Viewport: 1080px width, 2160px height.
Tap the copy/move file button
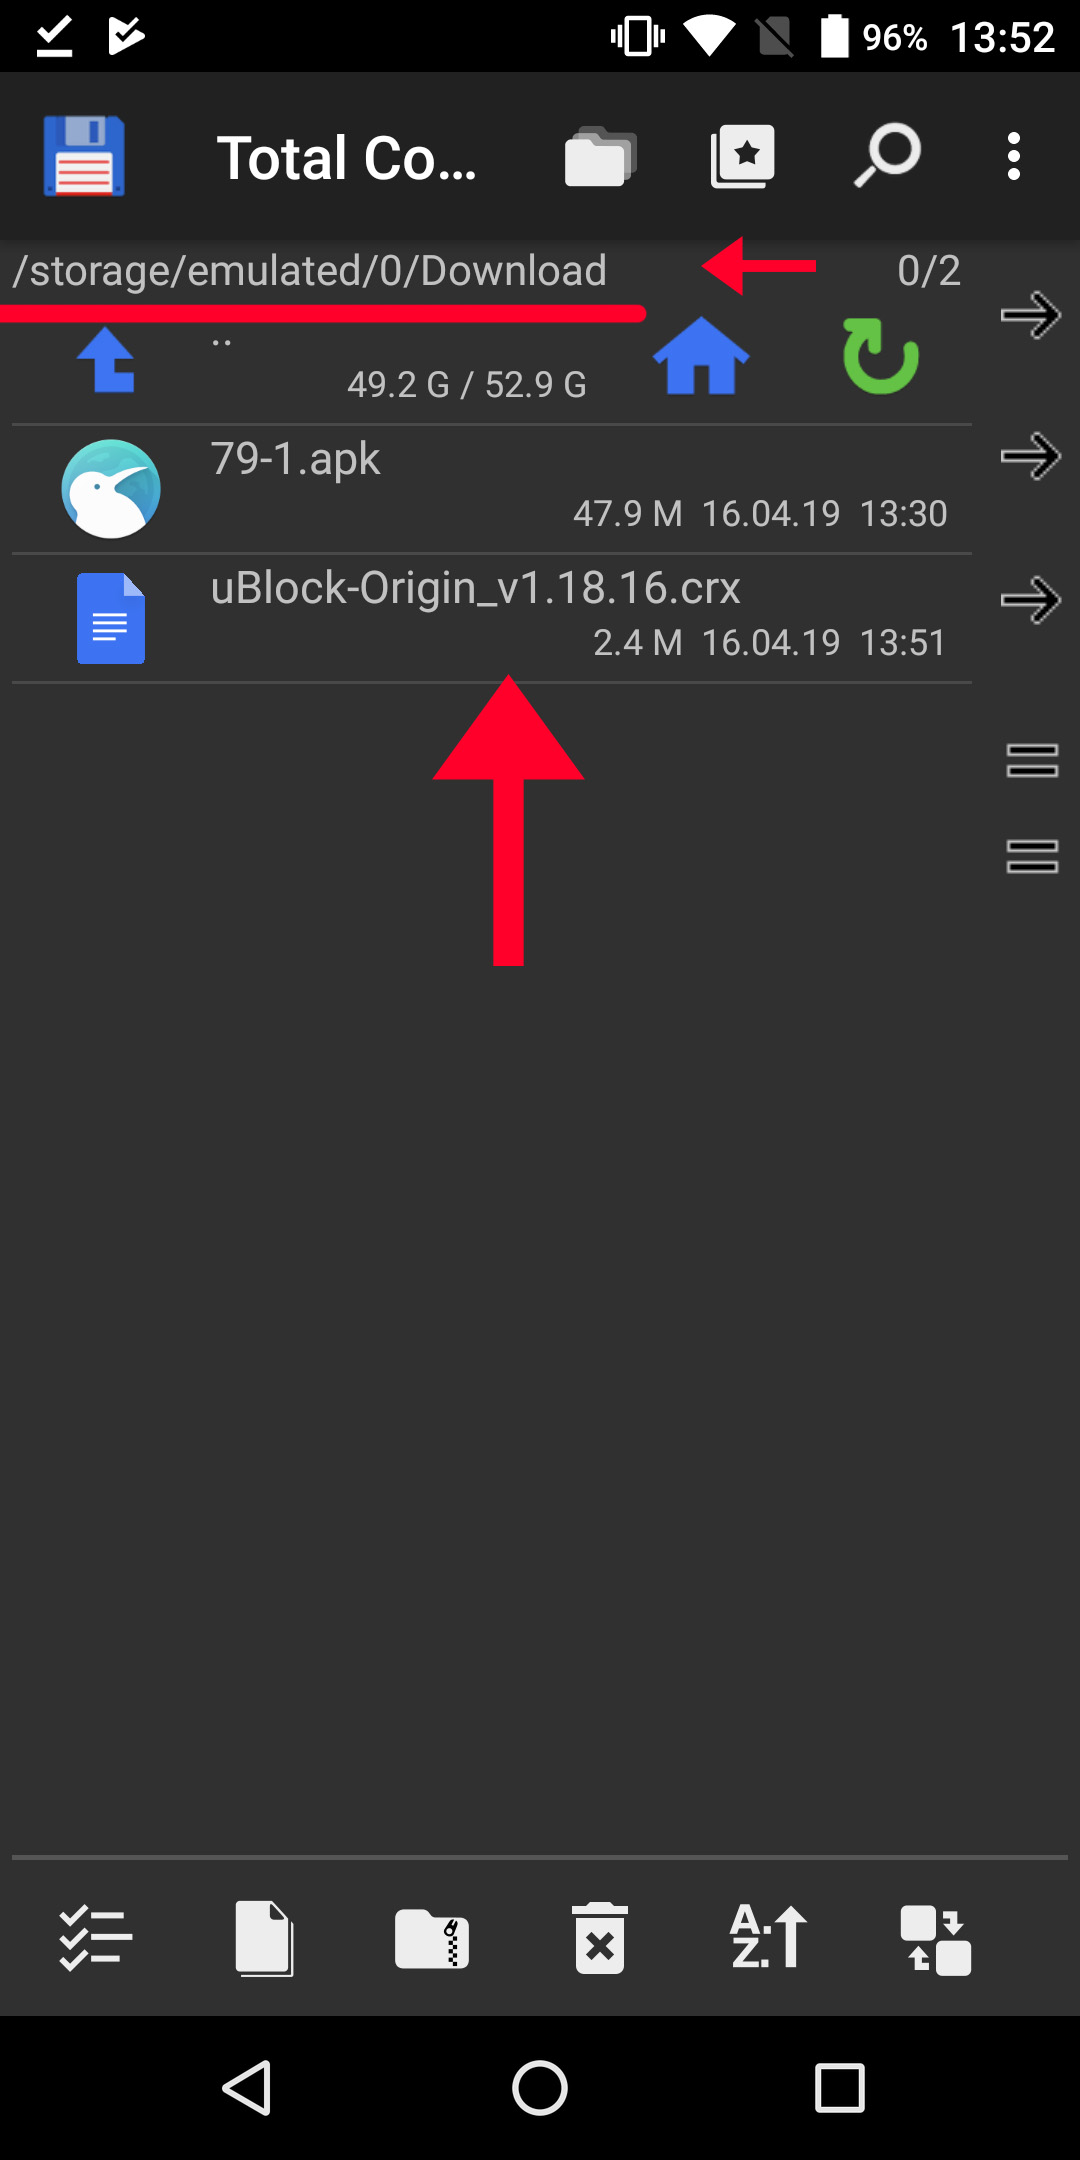pyautogui.click(x=264, y=1938)
